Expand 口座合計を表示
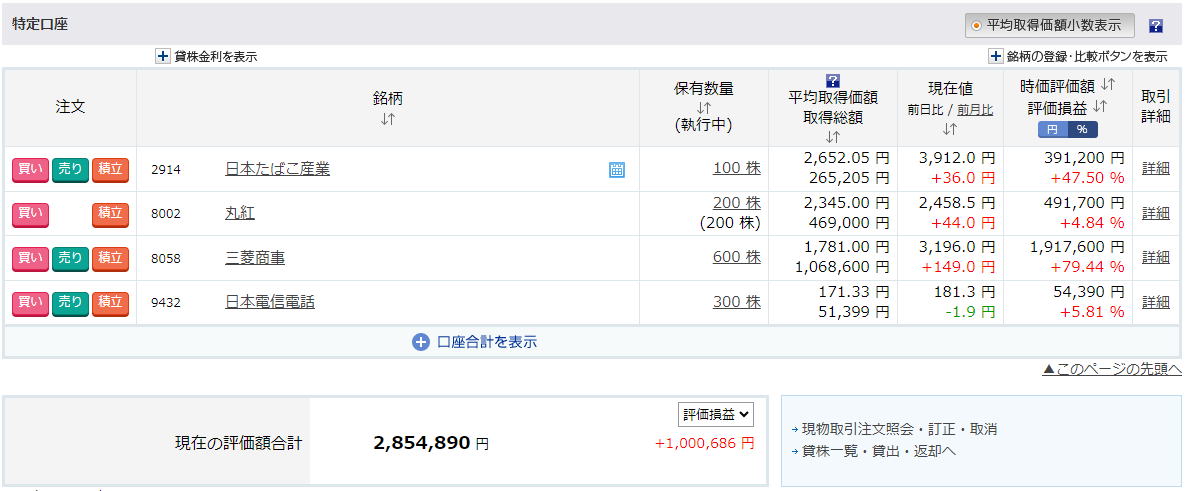This screenshot has height=491, width=1185. tap(475, 341)
